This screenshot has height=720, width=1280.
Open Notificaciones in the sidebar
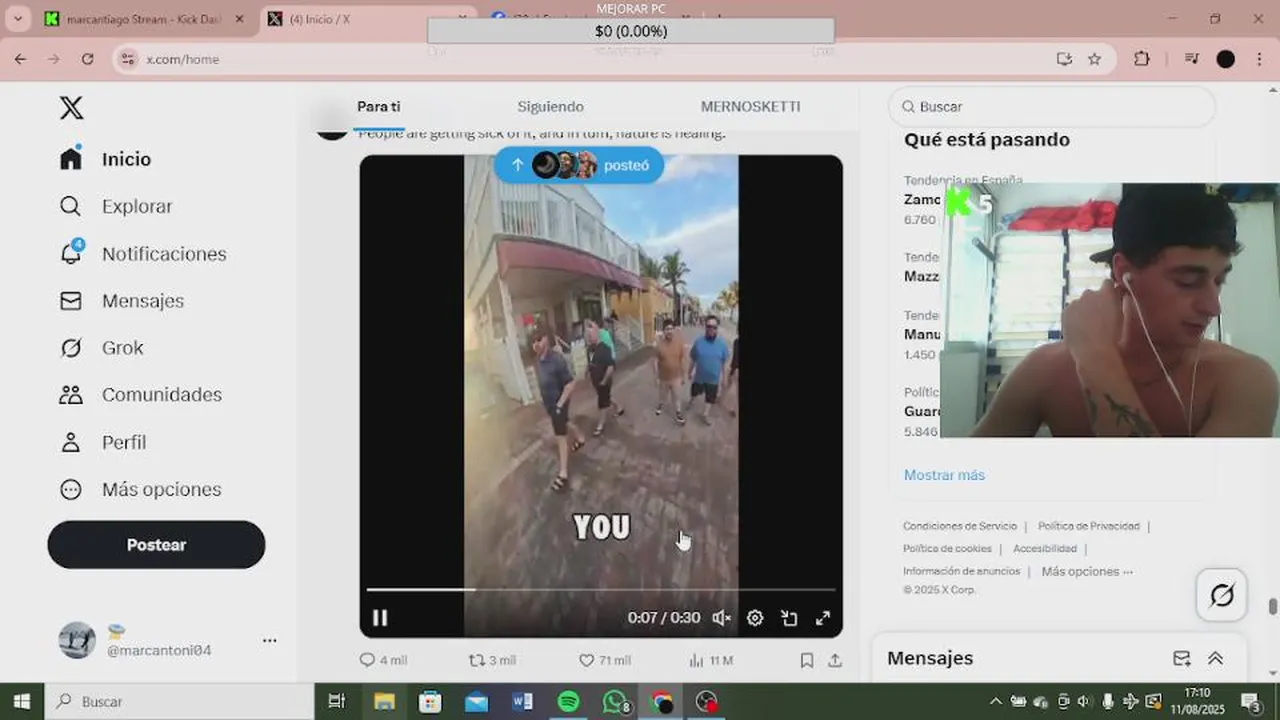click(x=143, y=254)
